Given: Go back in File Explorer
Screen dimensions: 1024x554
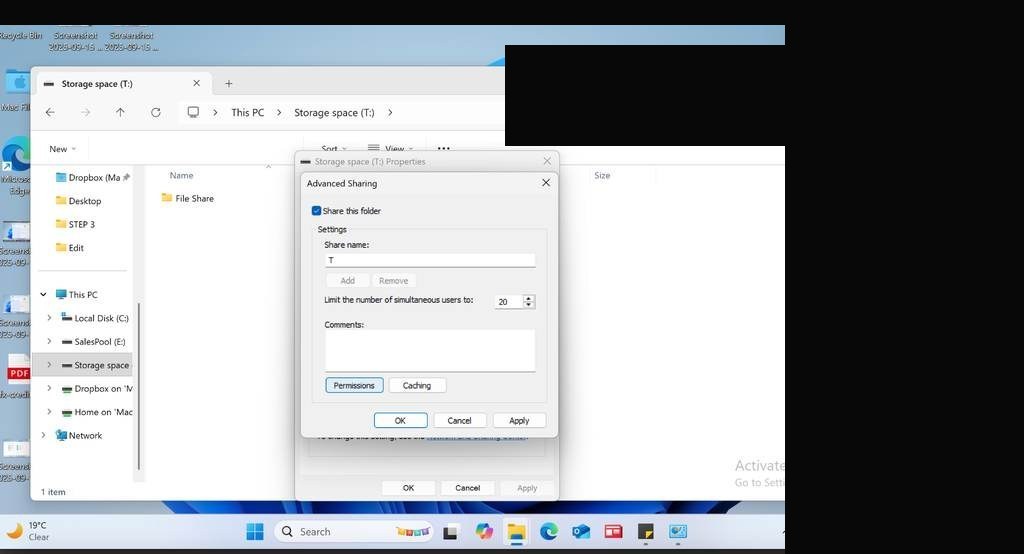Looking at the screenshot, I should 50,112.
